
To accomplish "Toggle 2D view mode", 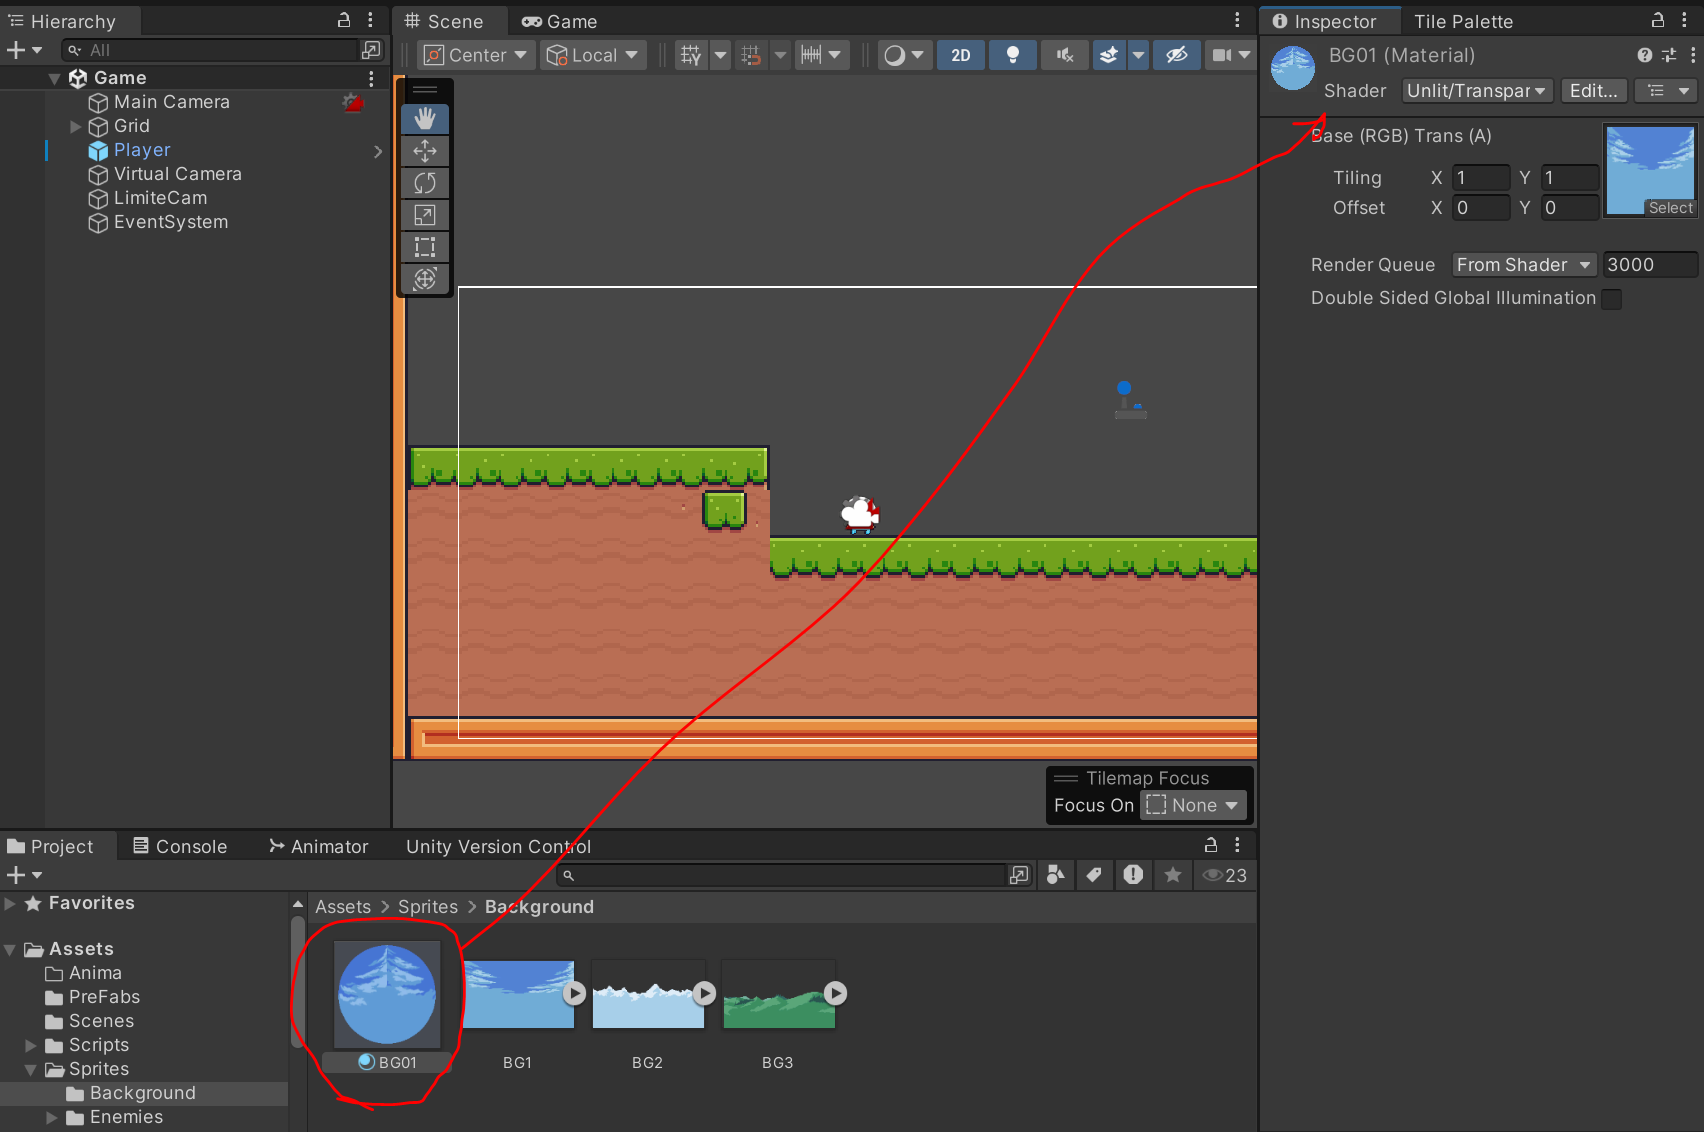I will pyautogui.click(x=960, y=55).
